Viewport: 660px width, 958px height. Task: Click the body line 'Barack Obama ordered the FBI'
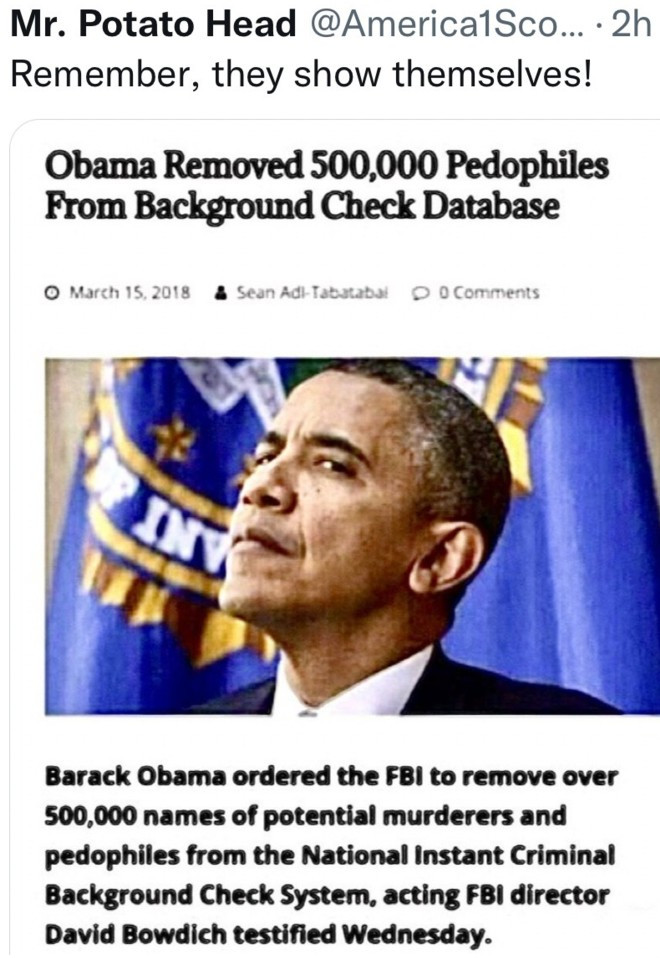point(235,777)
